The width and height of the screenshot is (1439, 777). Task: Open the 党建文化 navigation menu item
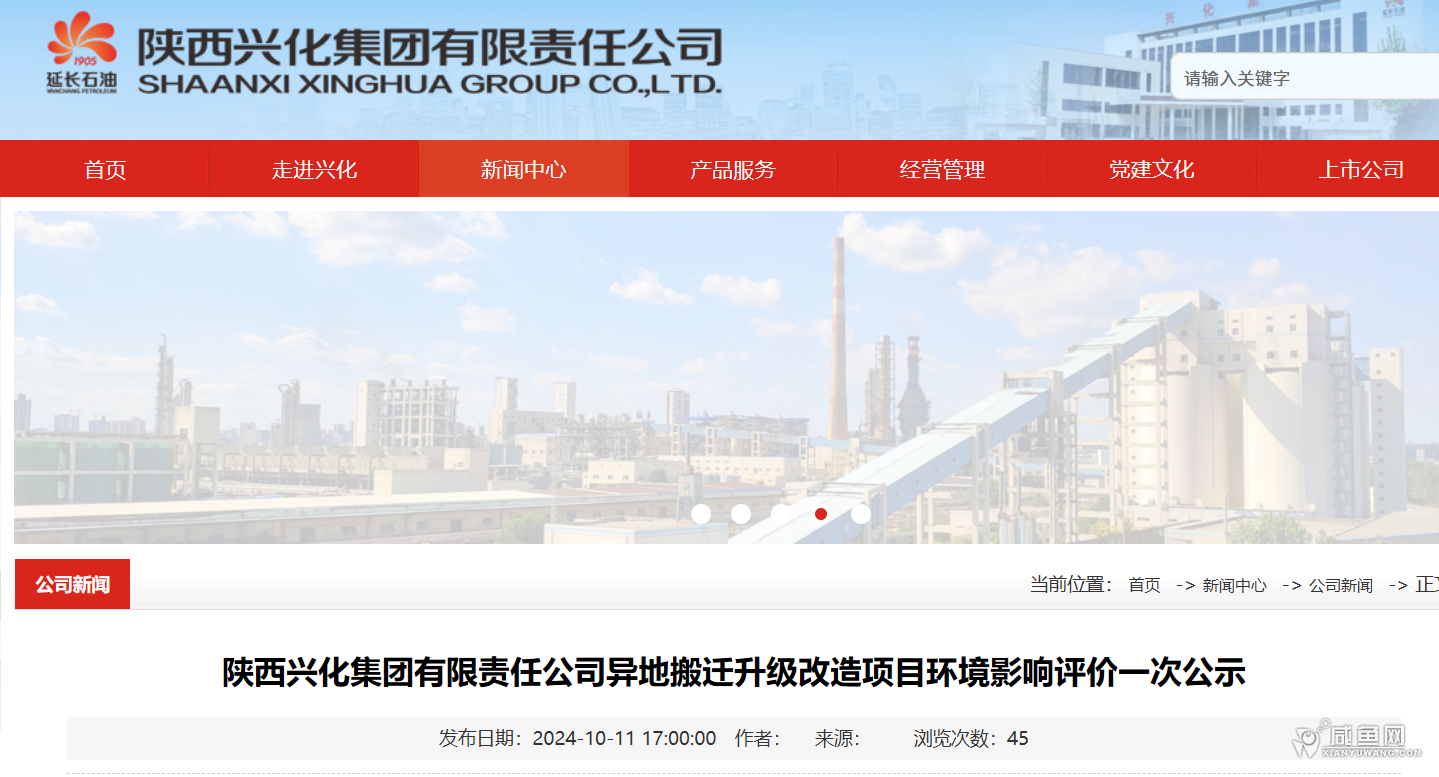(x=1151, y=169)
